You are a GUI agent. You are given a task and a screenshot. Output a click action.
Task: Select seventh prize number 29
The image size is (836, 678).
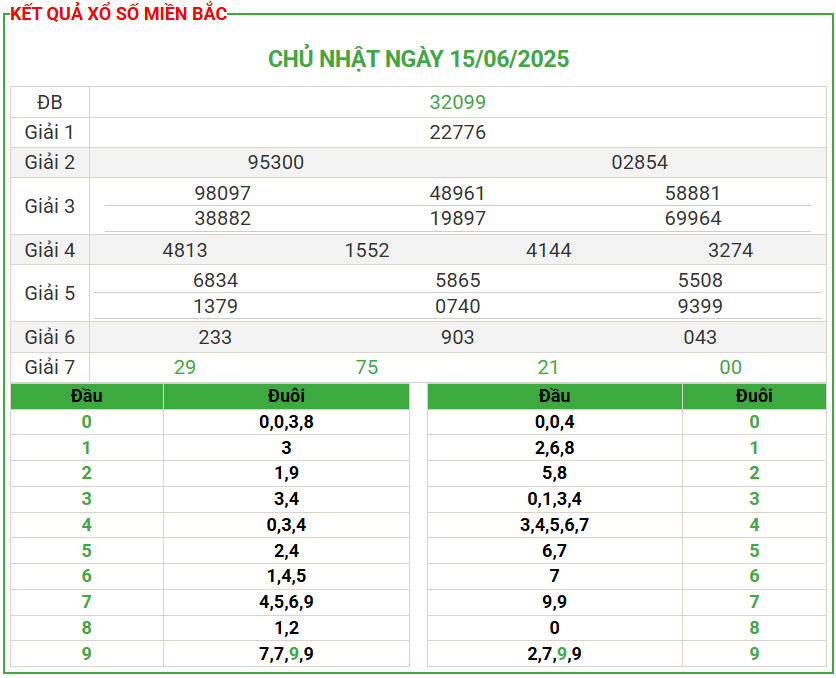(x=184, y=367)
